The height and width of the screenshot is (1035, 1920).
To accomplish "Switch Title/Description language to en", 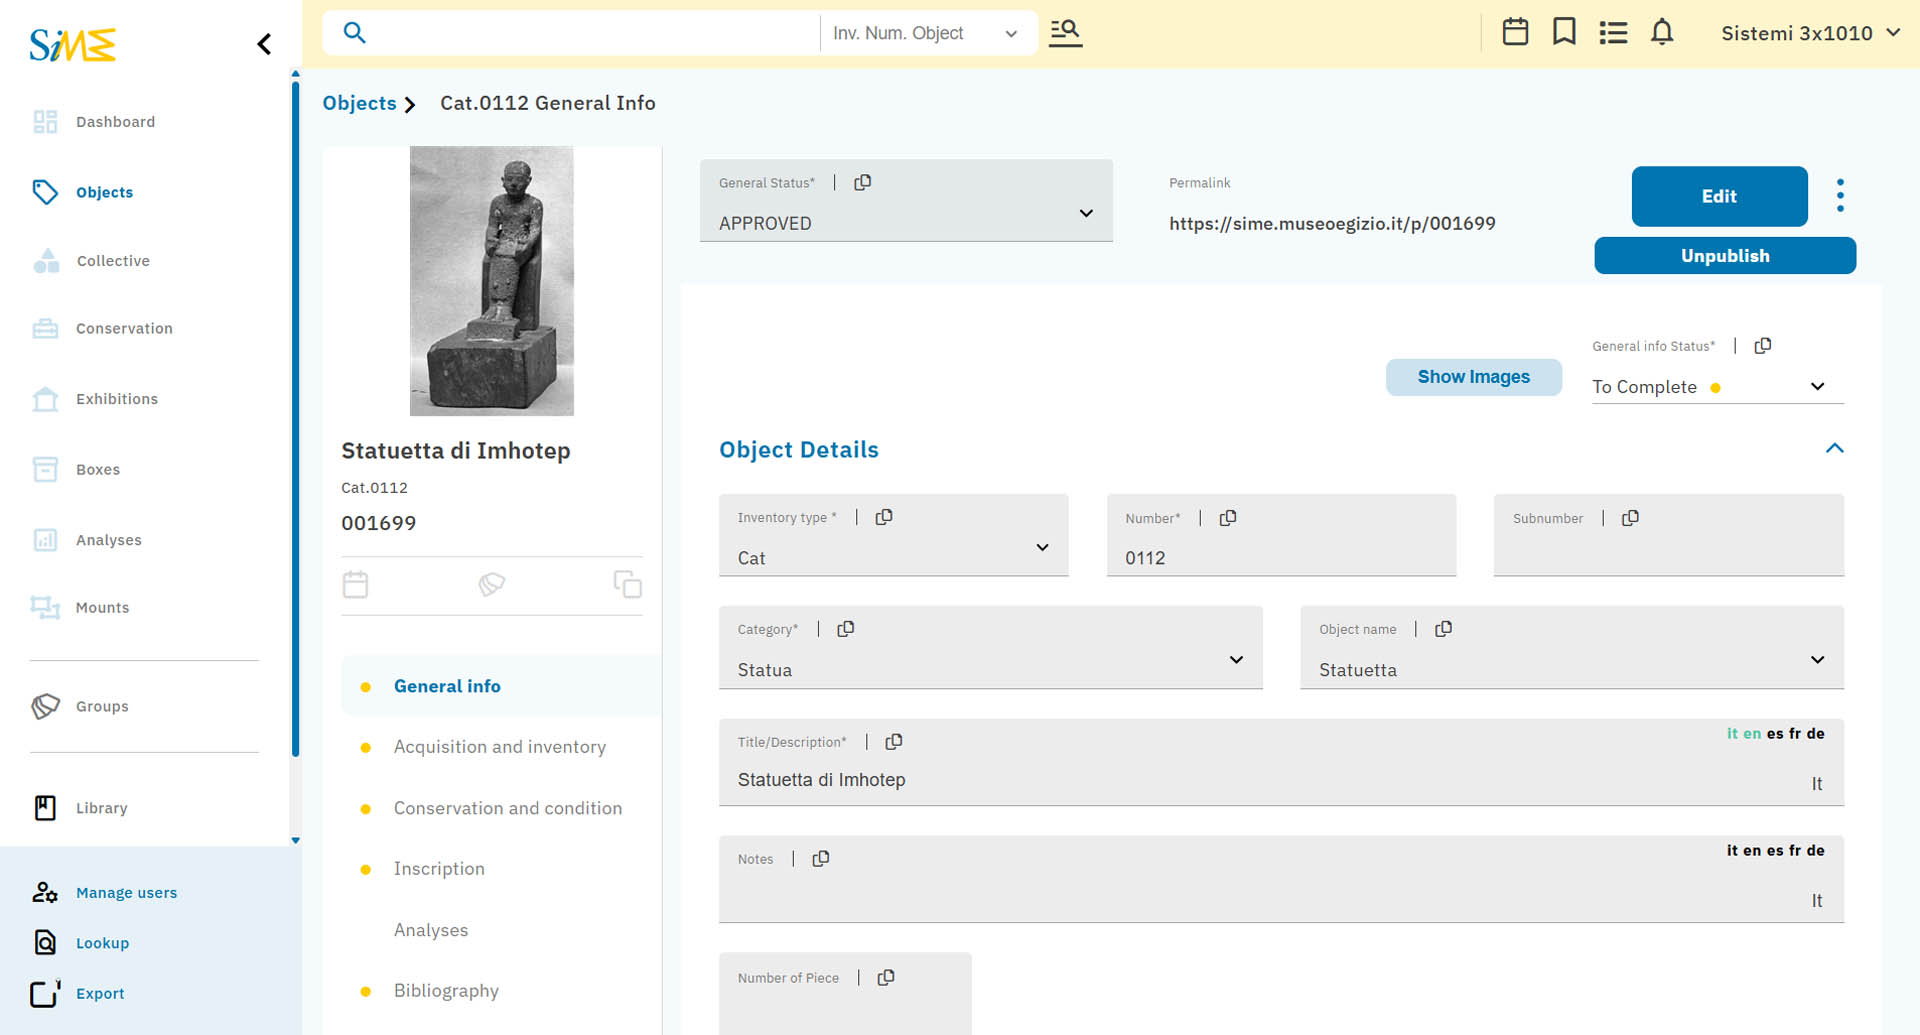I will click(1752, 734).
